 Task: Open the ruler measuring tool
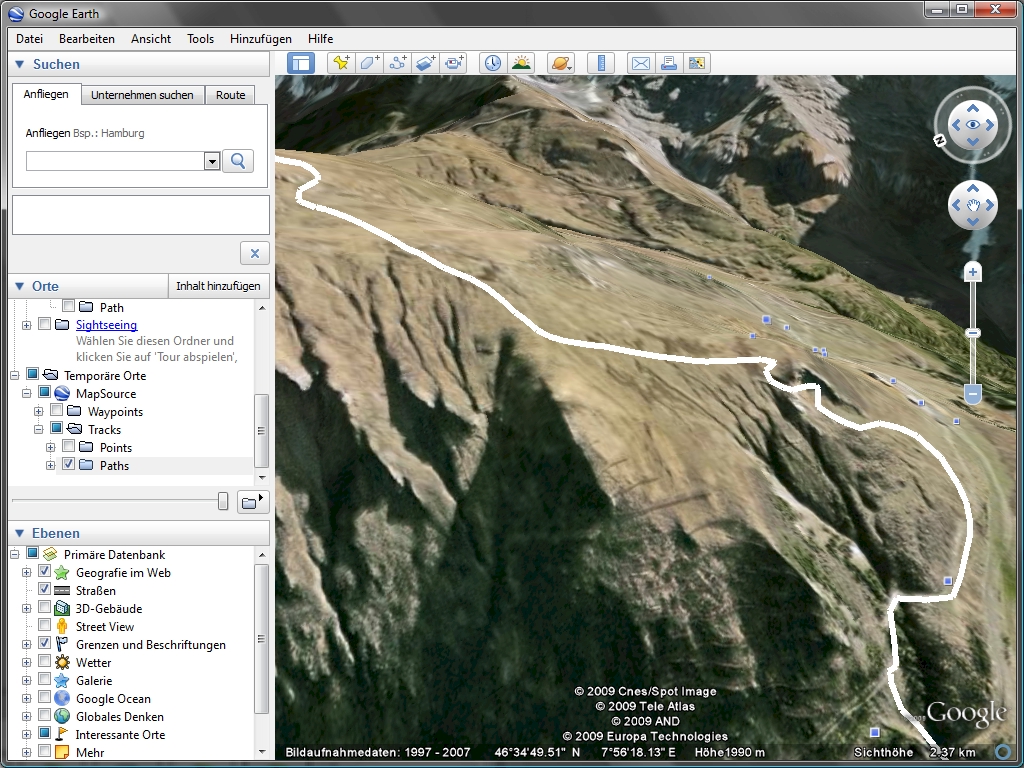click(601, 63)
